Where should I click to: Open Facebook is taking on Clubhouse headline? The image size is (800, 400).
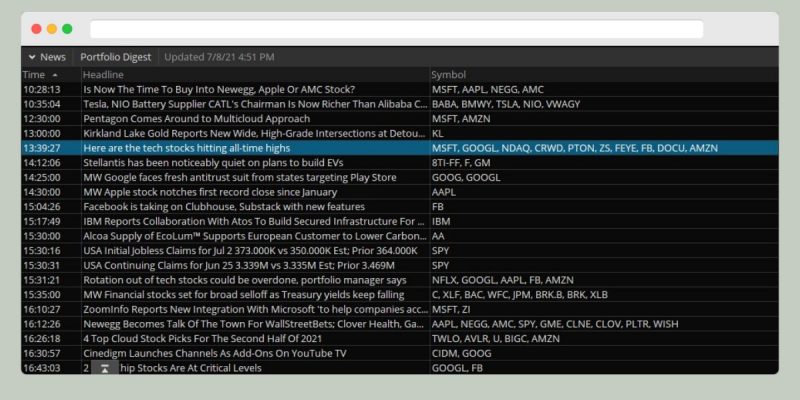[224, 207]
